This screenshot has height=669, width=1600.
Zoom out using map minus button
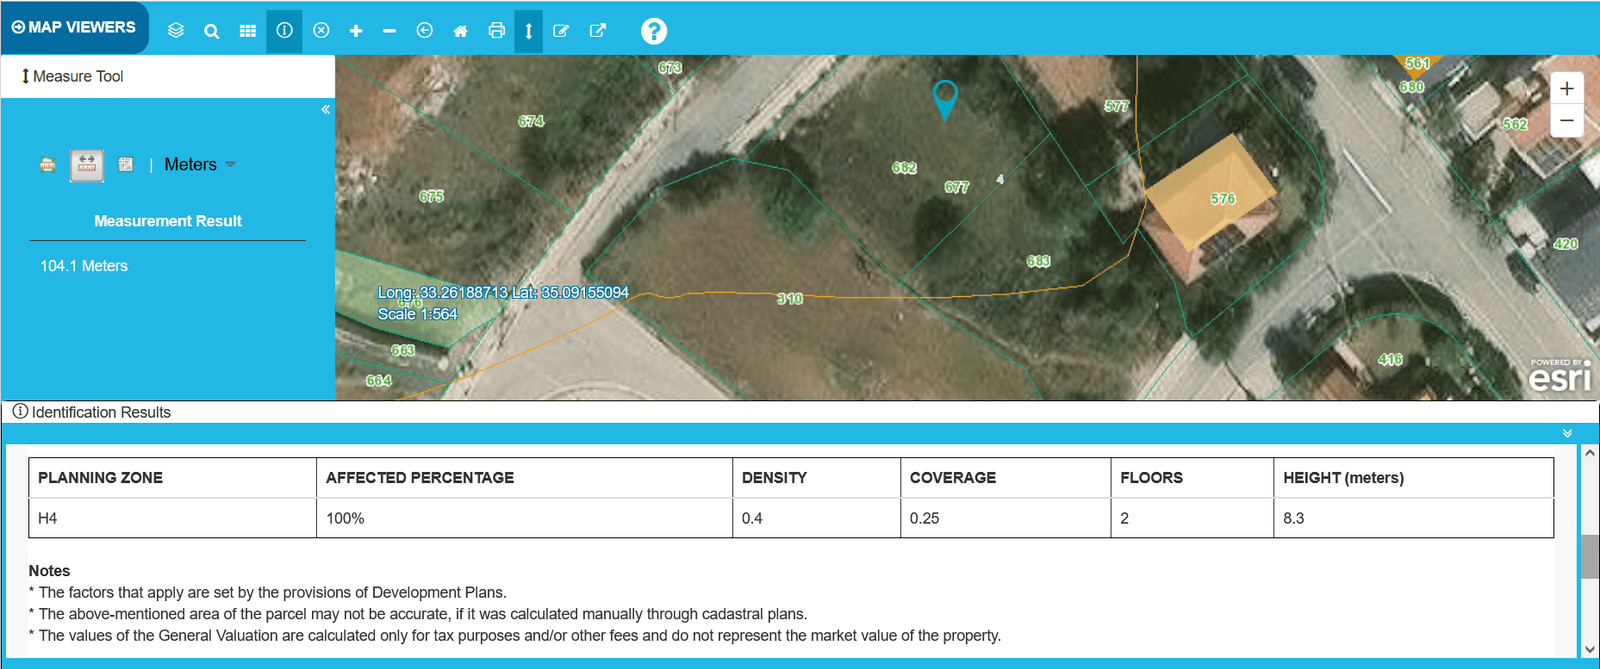pos(1566,121)
